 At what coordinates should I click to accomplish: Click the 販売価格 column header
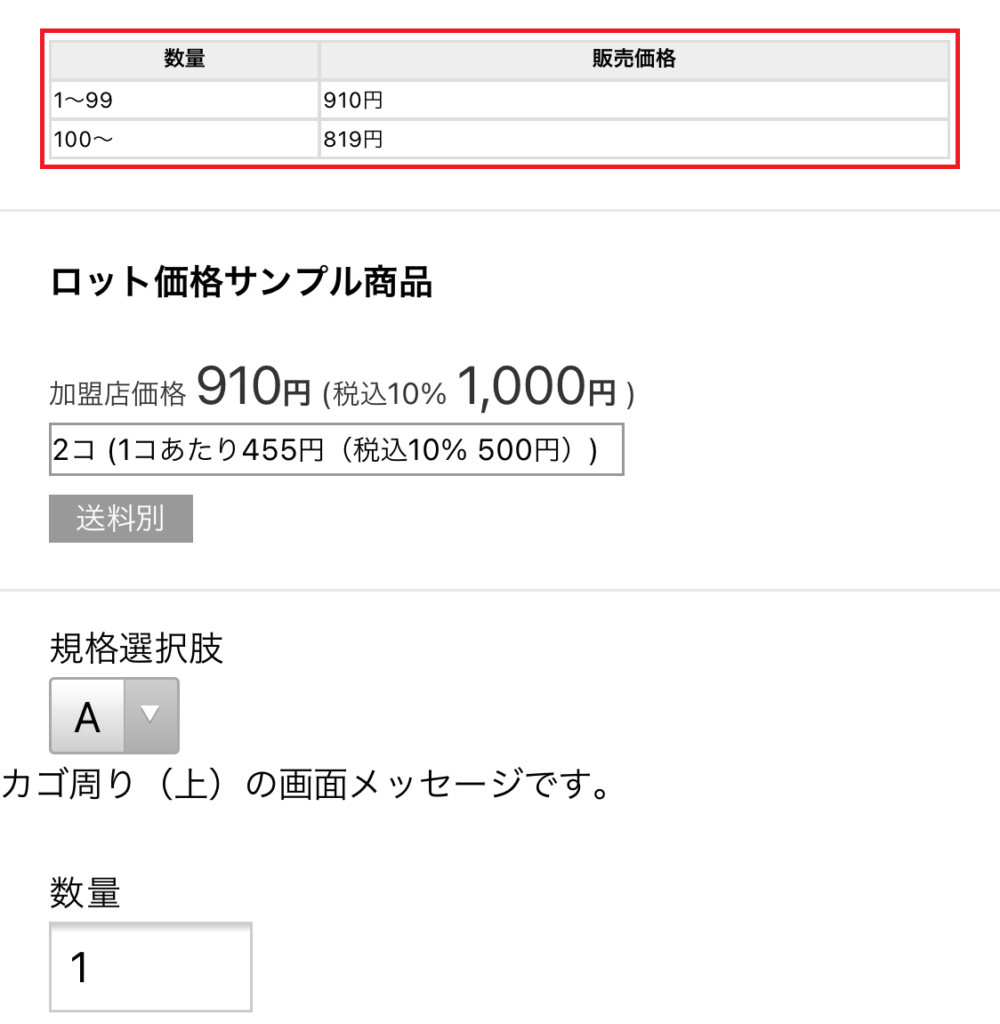pos(634,60)
